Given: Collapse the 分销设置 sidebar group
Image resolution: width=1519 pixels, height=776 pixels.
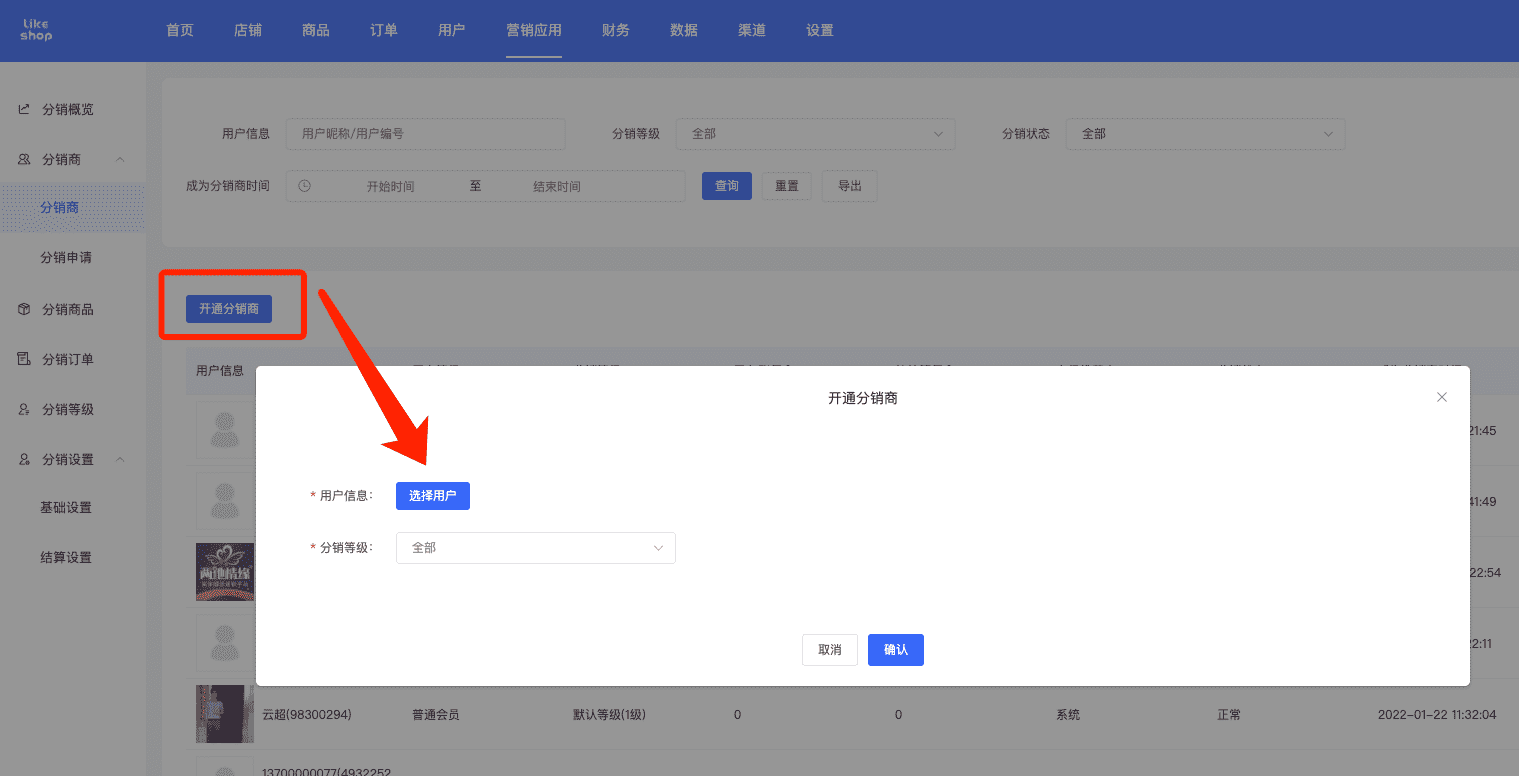Looking at the screenshot, I should point(120,459).
